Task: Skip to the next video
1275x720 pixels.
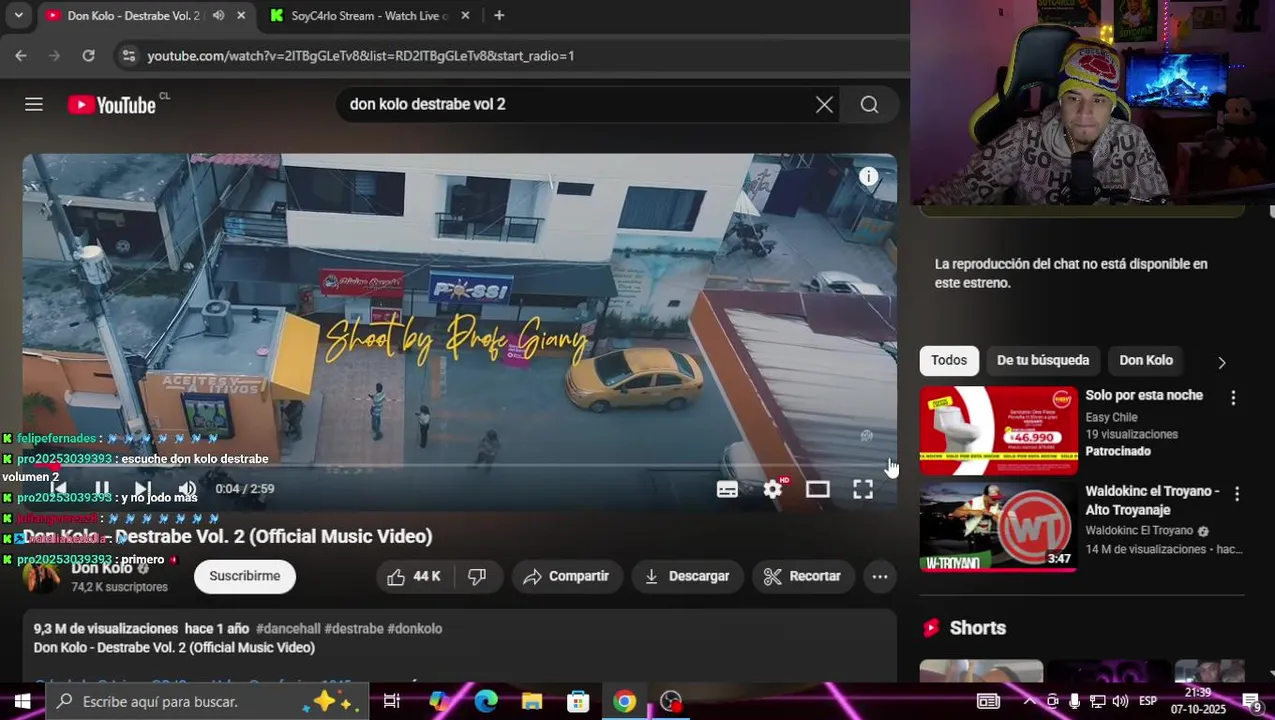Action: pos(143,489)
